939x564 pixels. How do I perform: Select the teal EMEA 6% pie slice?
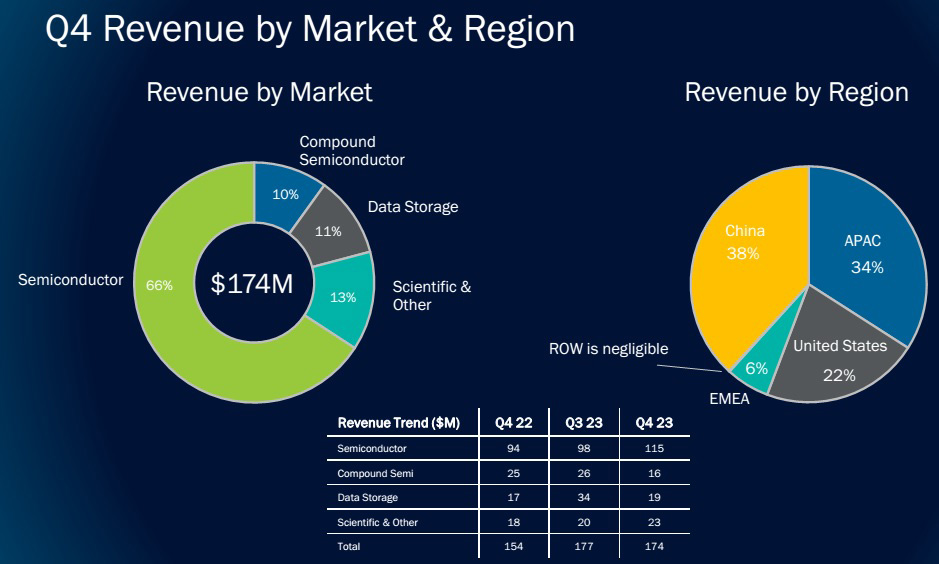pos(756,368)
